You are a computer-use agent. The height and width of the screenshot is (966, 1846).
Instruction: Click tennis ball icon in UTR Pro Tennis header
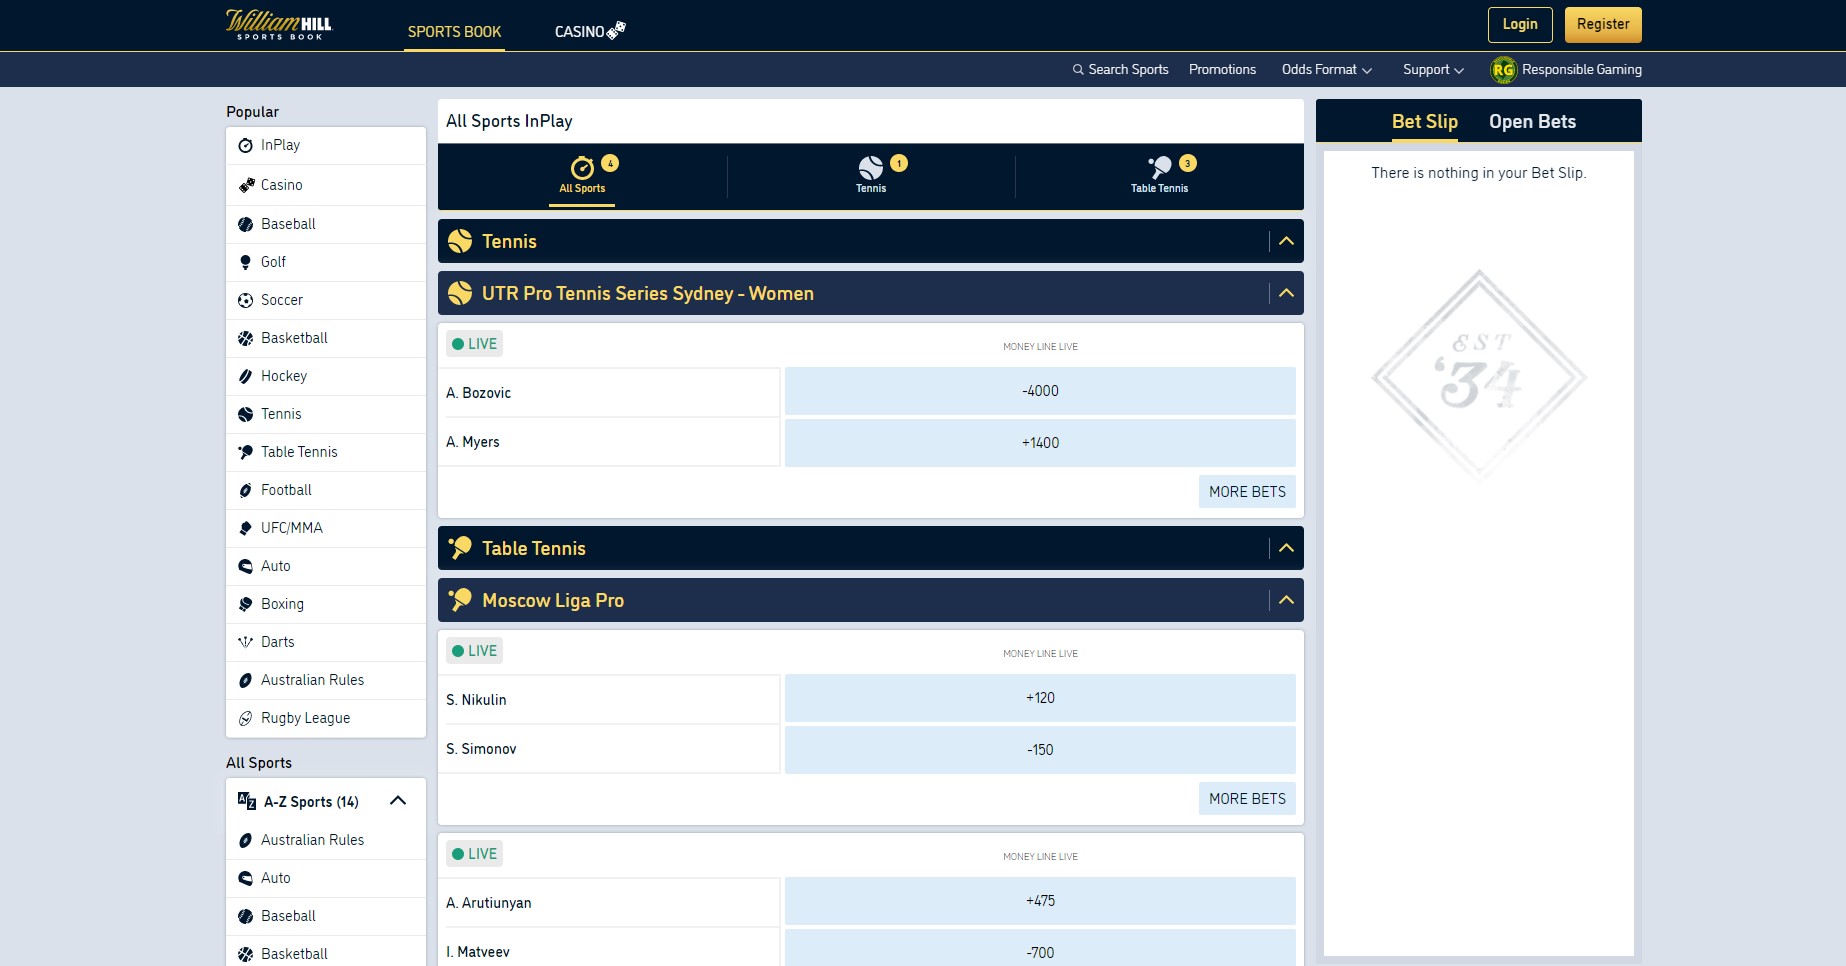tap(460, 293)
